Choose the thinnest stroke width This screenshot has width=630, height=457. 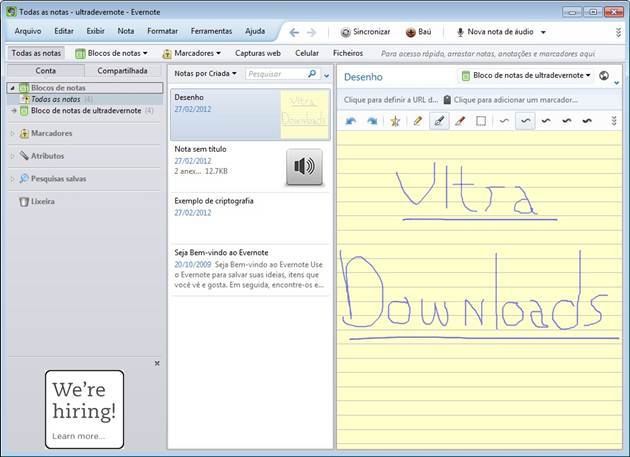[x=504, y=121]
